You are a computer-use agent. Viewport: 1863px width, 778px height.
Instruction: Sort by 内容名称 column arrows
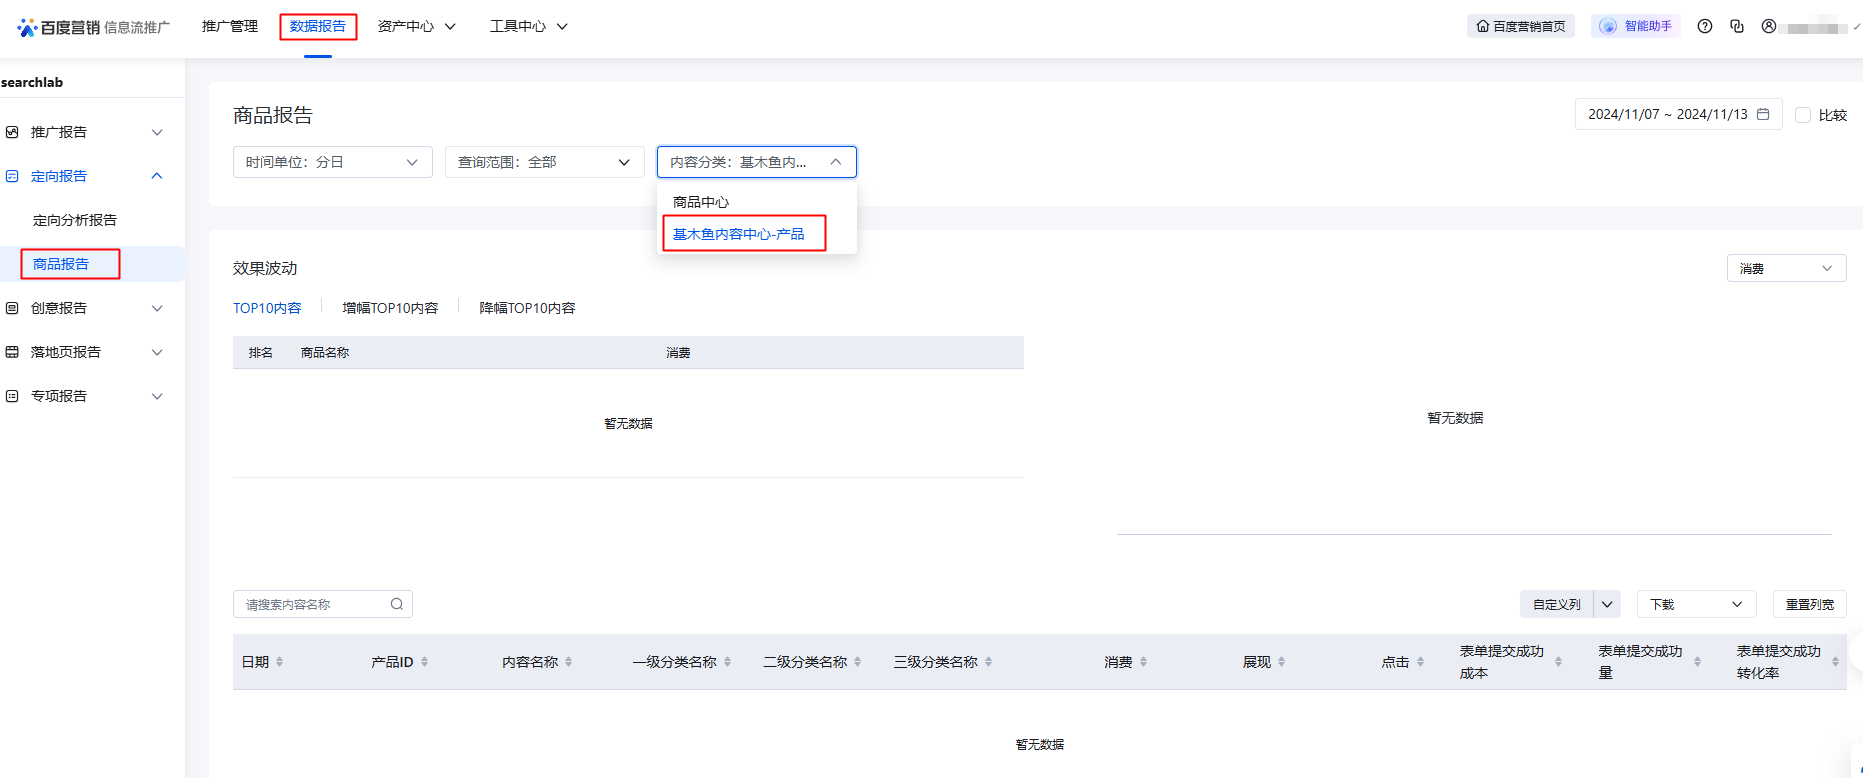569,662
